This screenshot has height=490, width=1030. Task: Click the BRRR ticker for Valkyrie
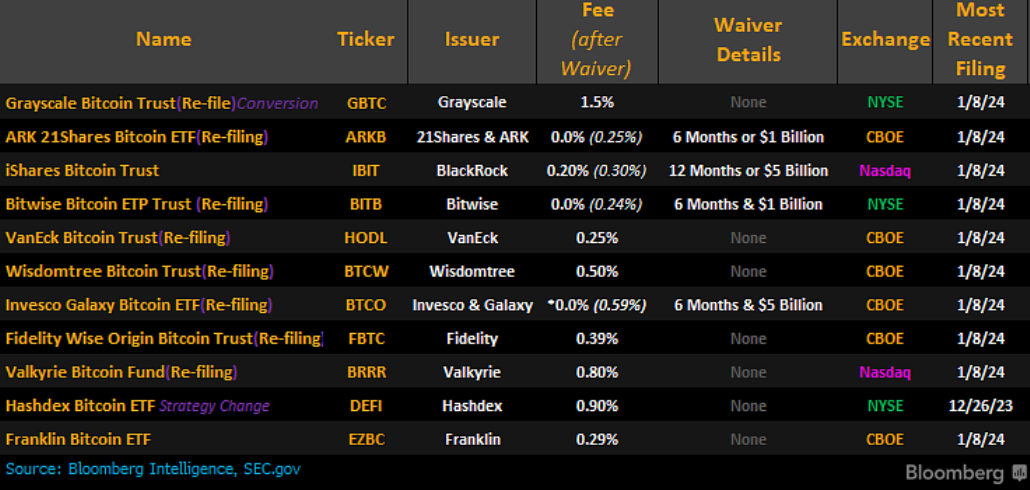[x=366, y=372]
